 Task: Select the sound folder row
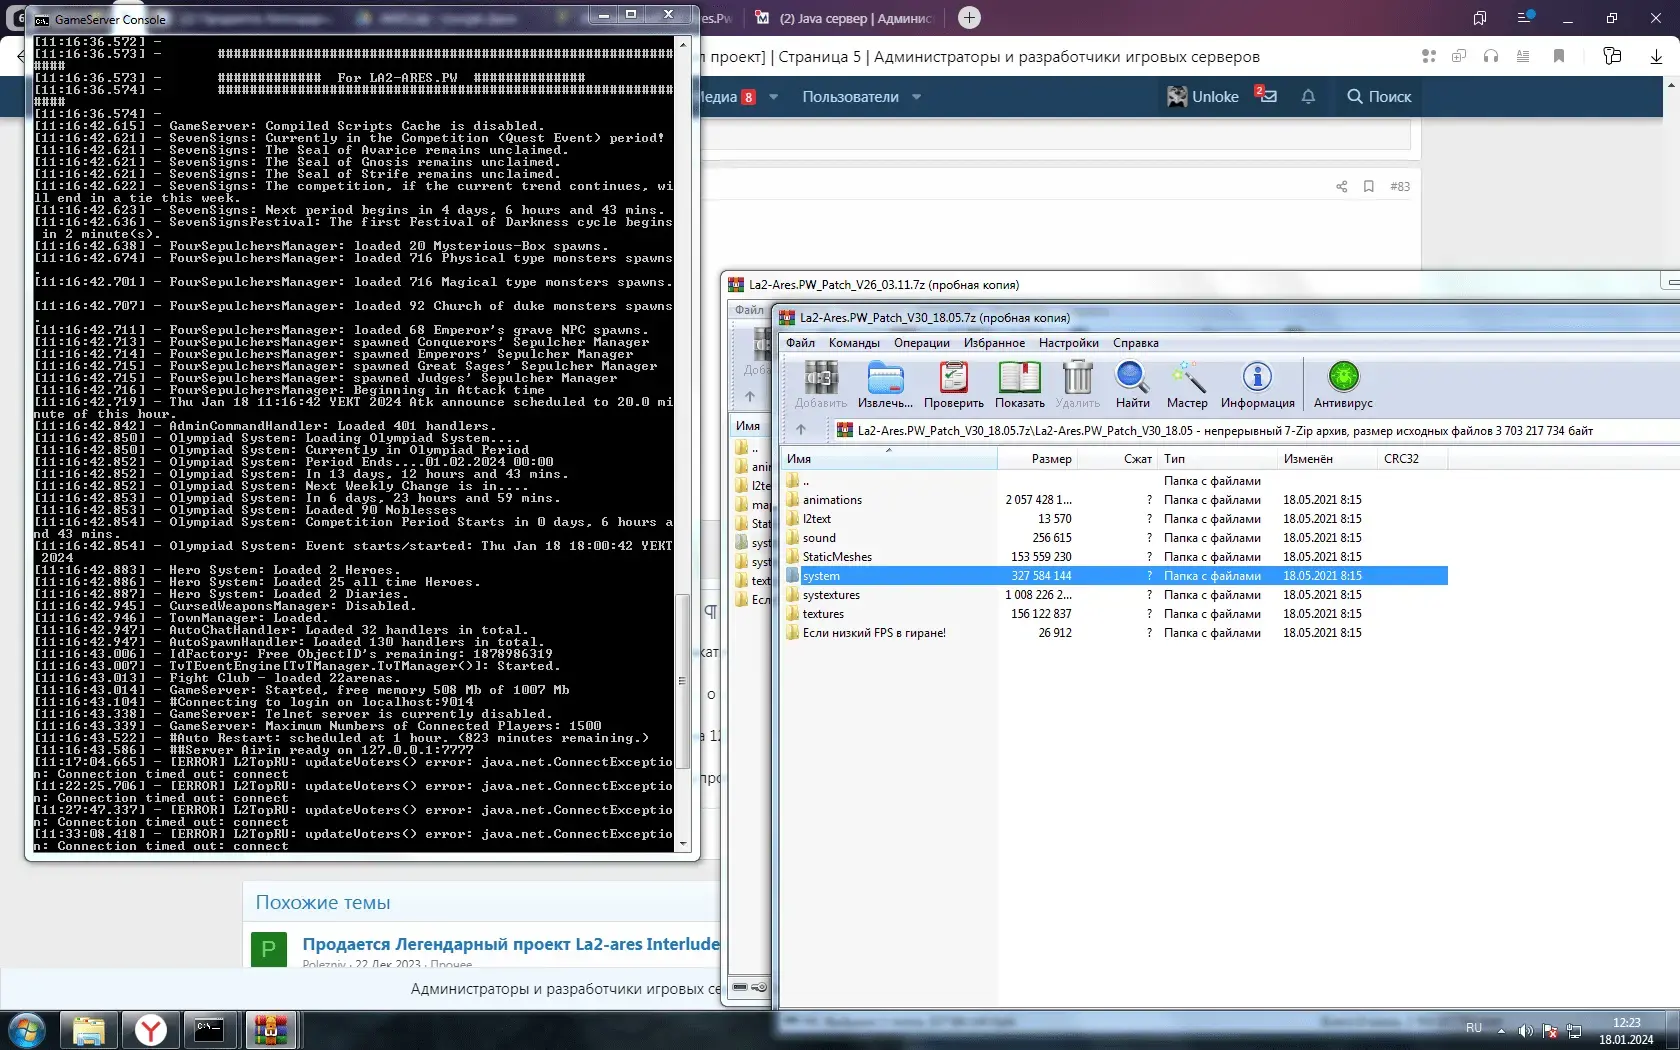click(x=1114, y=538)
